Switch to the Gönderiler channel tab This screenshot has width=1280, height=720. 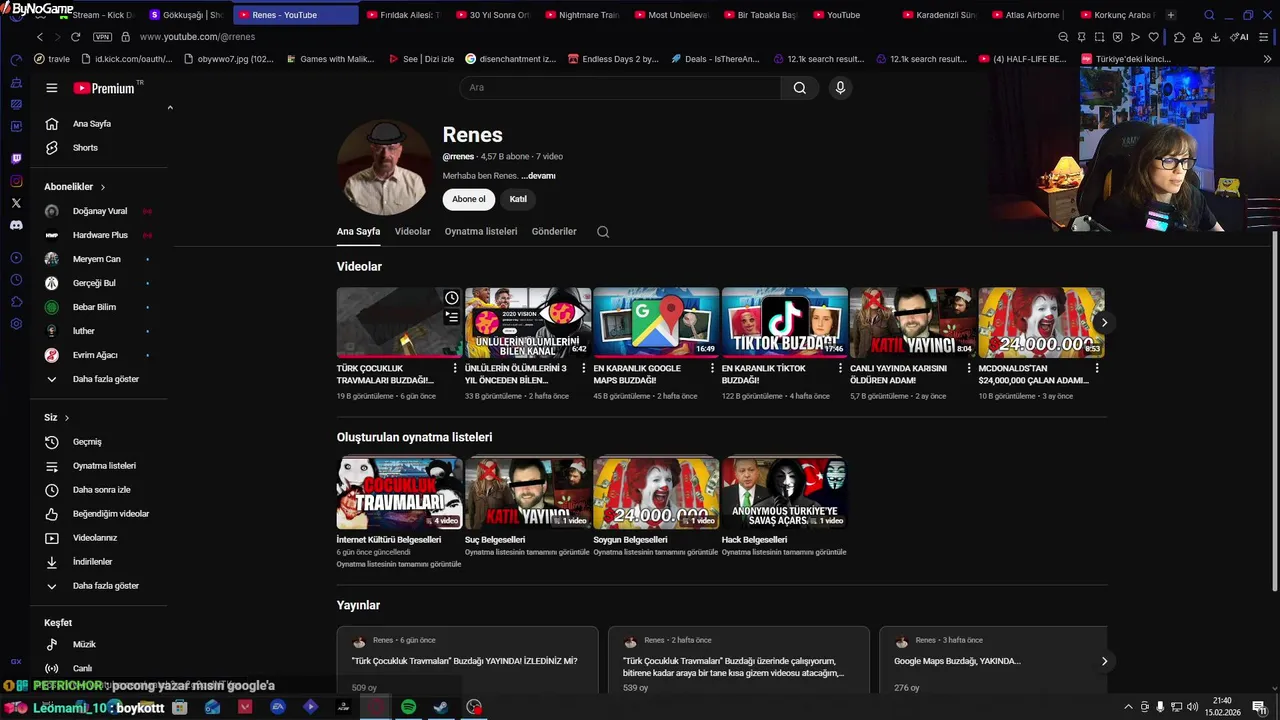coord(554,232)
